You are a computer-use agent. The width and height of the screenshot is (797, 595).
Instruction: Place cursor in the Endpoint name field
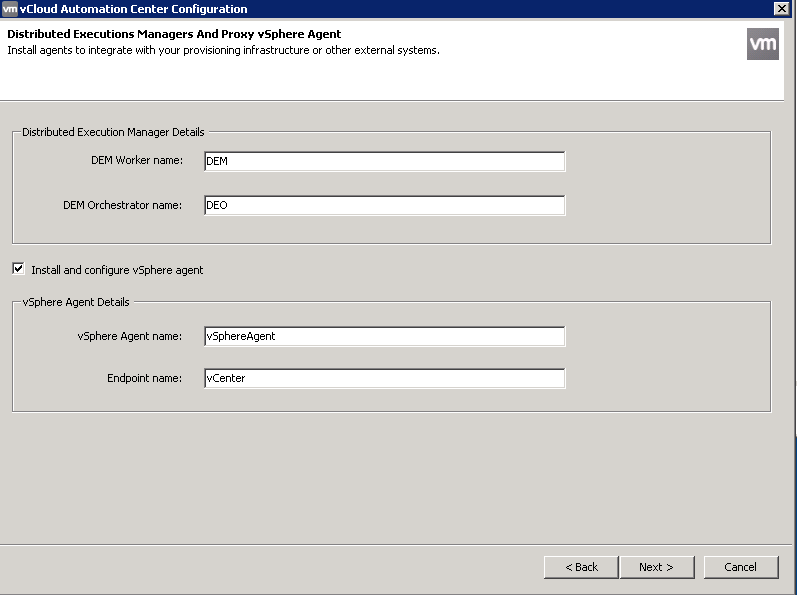(384, 379)
